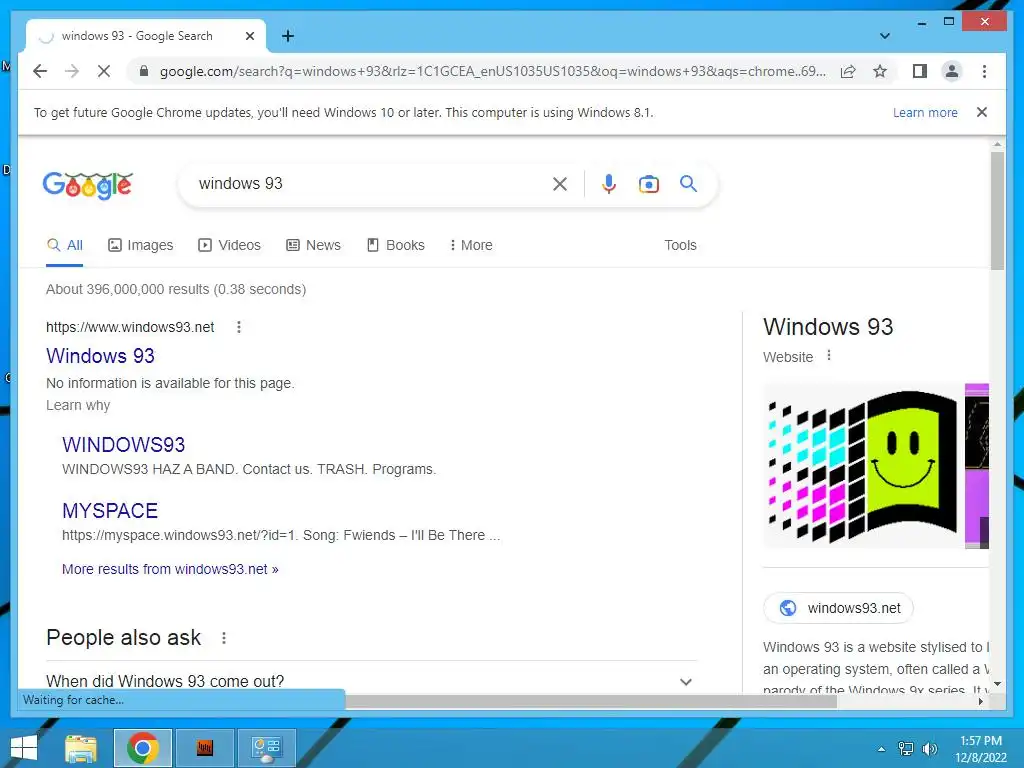View site information lock icon
Screen dimensions: 1024x768
(144, 71)
